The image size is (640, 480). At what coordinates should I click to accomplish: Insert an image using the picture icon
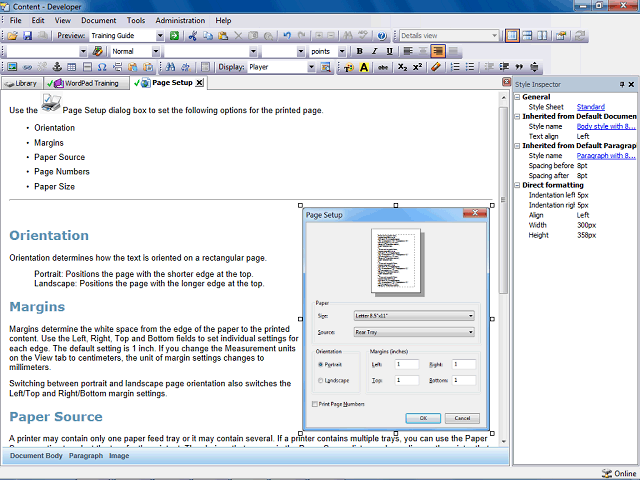(x=12, y=67)
